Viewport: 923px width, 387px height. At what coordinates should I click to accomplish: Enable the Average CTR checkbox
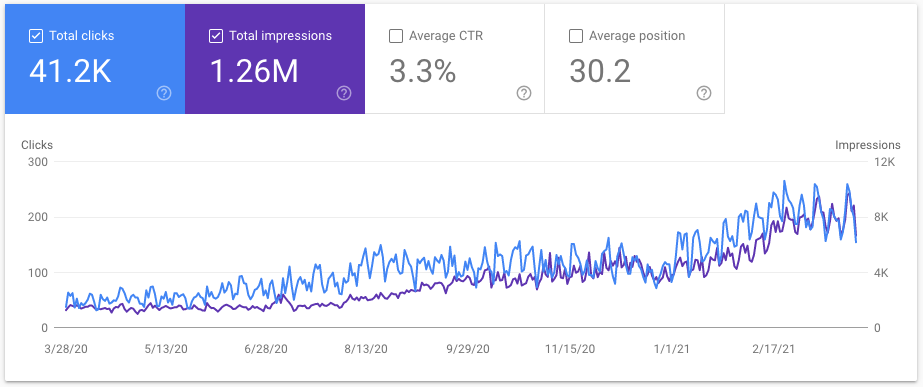[396, 36]
